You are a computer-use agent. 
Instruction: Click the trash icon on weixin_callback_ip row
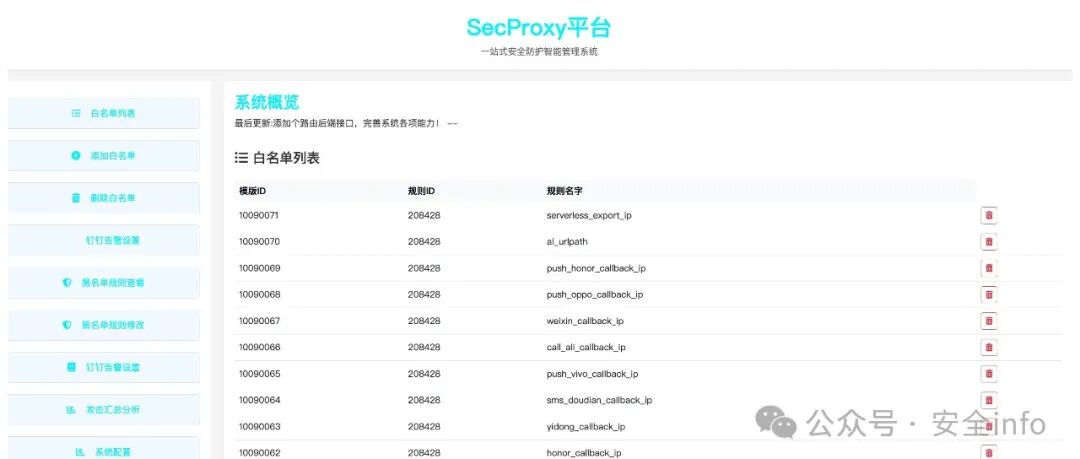pos(989,321)
